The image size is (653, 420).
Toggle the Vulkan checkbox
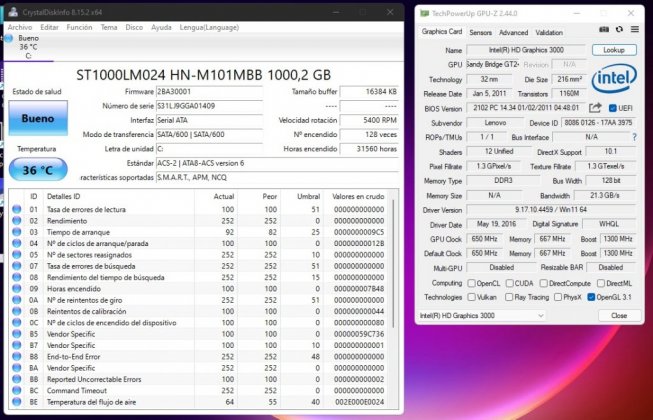coord(471,297)
